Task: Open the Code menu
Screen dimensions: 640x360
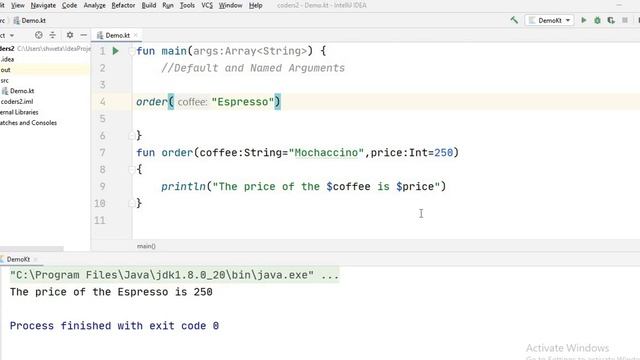Action: pos(69,5)
